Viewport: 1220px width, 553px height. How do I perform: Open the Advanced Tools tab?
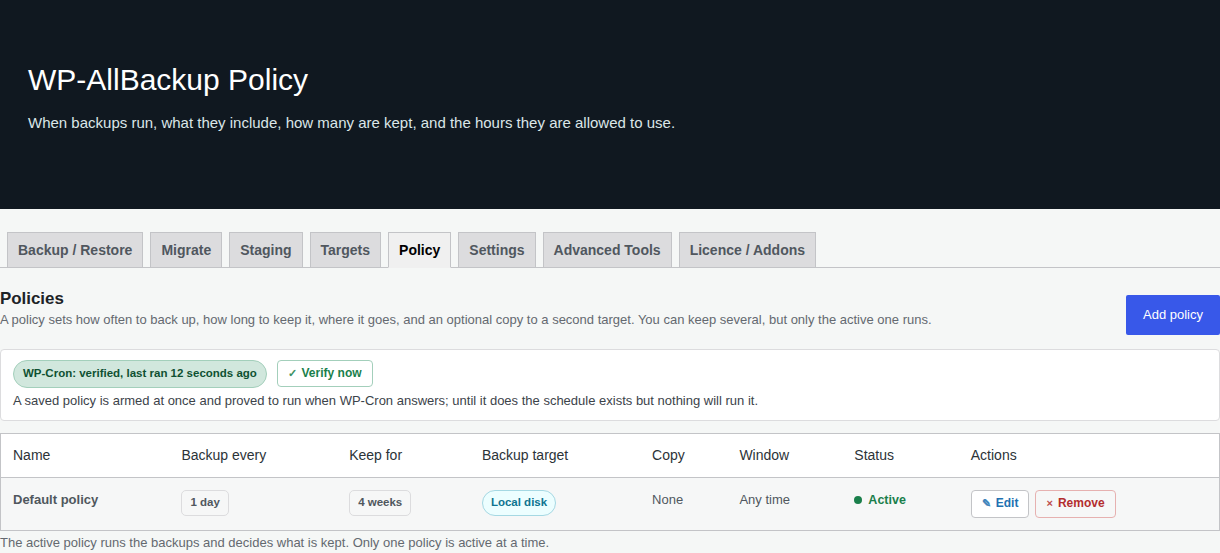607,250
